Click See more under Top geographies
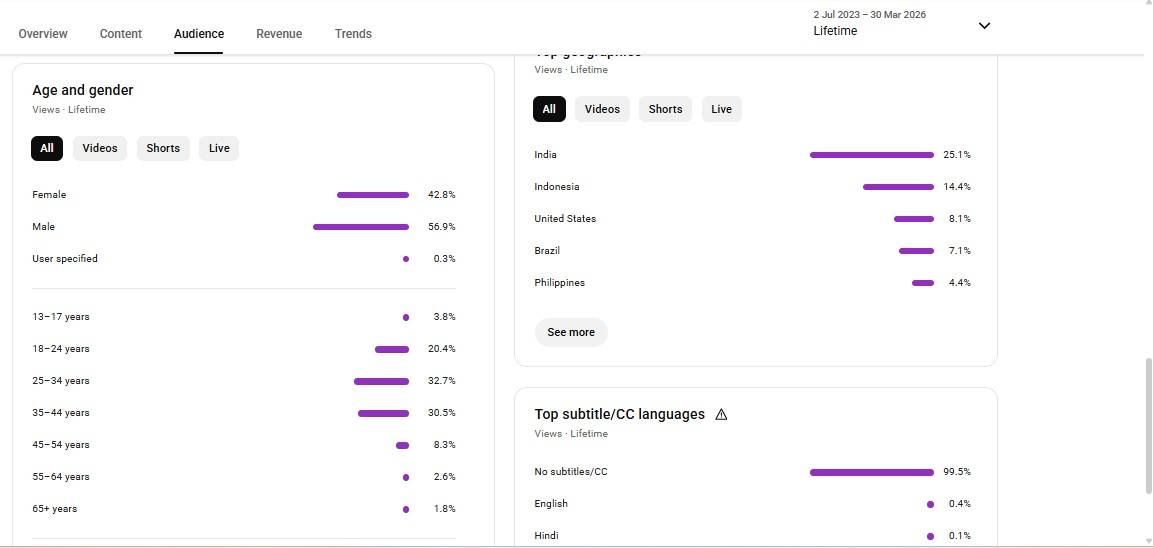Viewport: 1153px width, 548px height. pyautogui.click(x=571, y=333)
